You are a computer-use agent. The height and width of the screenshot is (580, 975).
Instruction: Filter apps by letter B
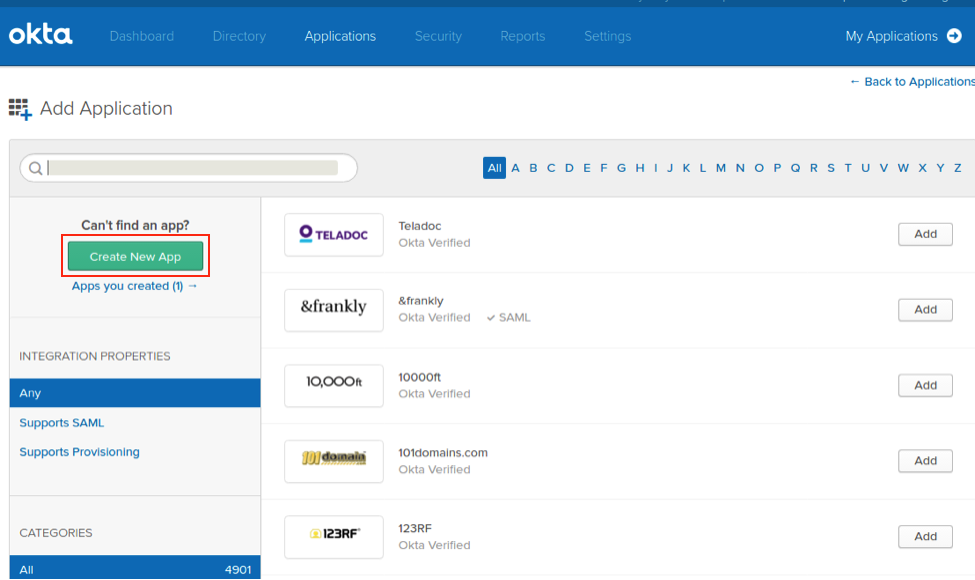(x=533, y=168)
